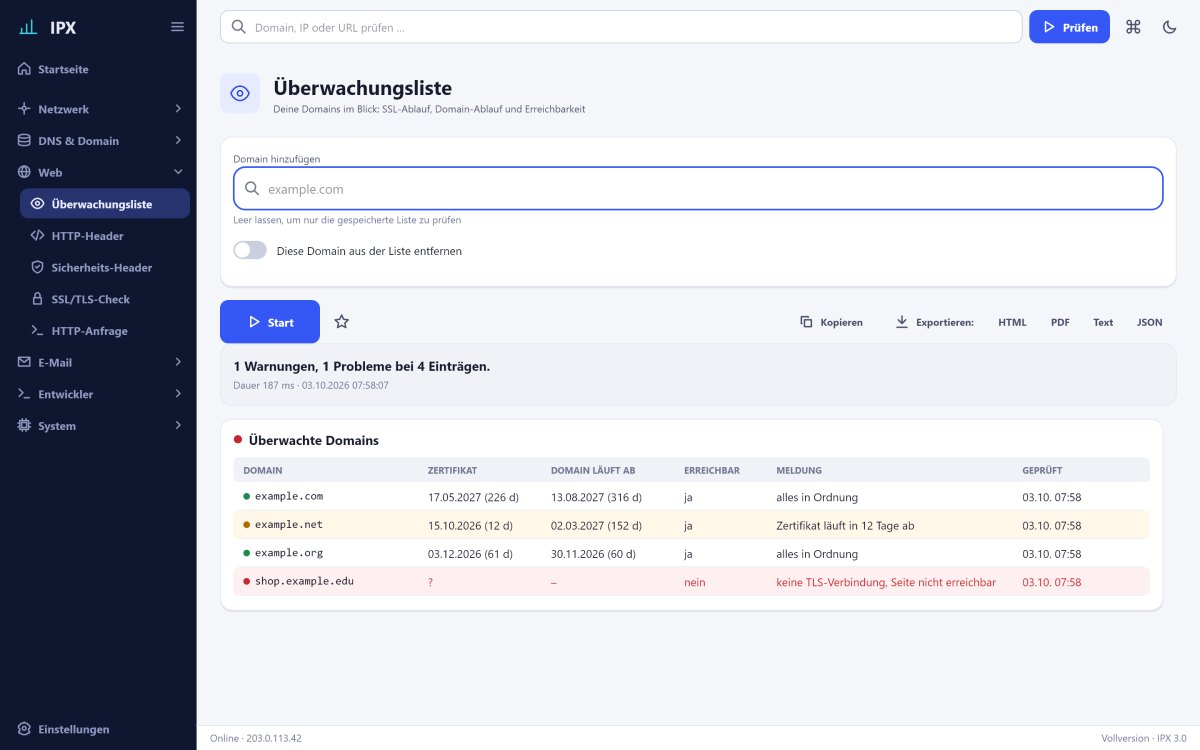Click 'Zertifikat läuft in 12 Tage ab' message
The width and height of the screenshot is (1200, 750).
tap(845, 525)
